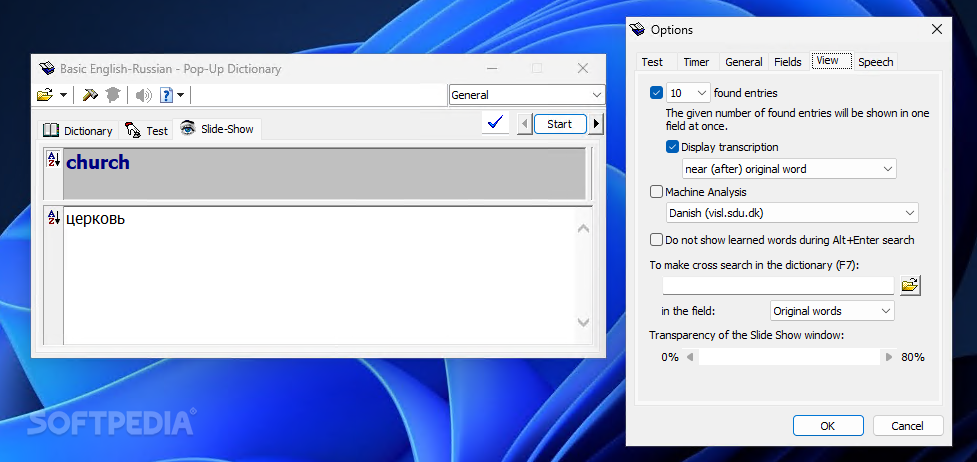Click the Start button
This screenshot has width=977, height=462.
click(560, 124)
